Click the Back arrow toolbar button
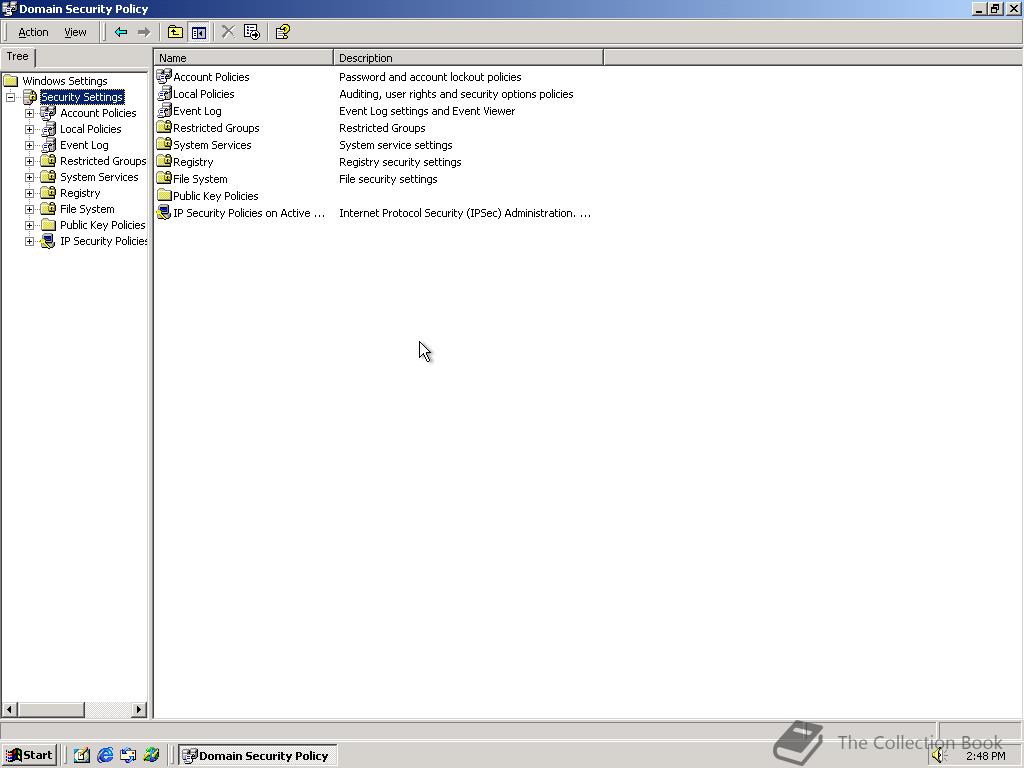 tap(121, 32)
